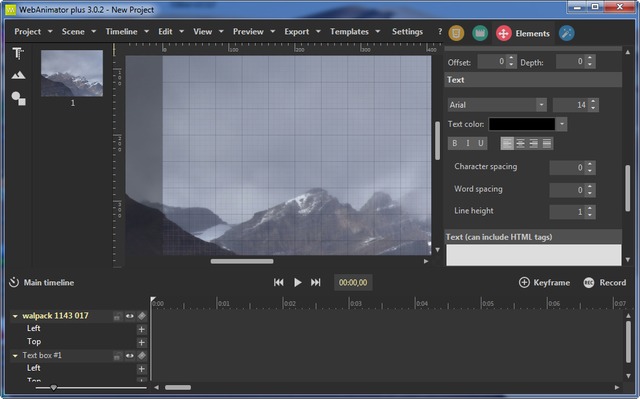The width and height of the screenshot is (640, 399).
Task: Select the Text tool in left toolbar
Action: point(18,53)
